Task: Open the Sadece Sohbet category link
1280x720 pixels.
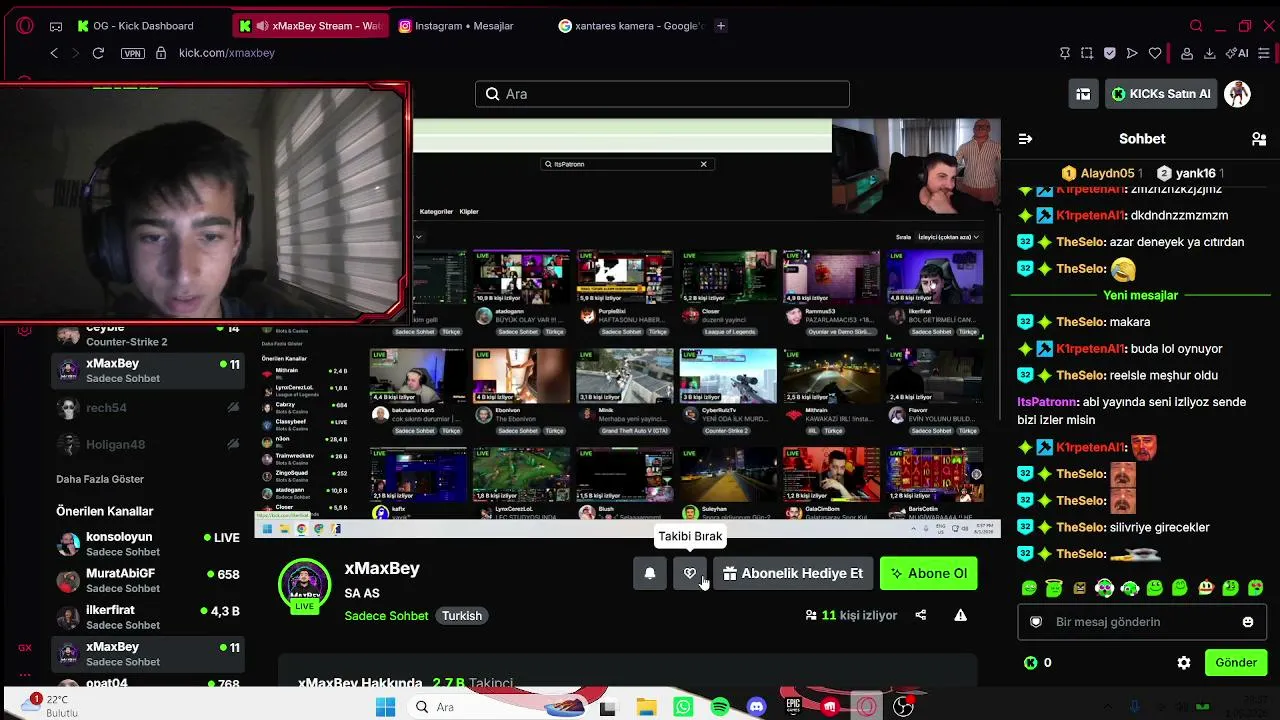Action: coord(386,616)
